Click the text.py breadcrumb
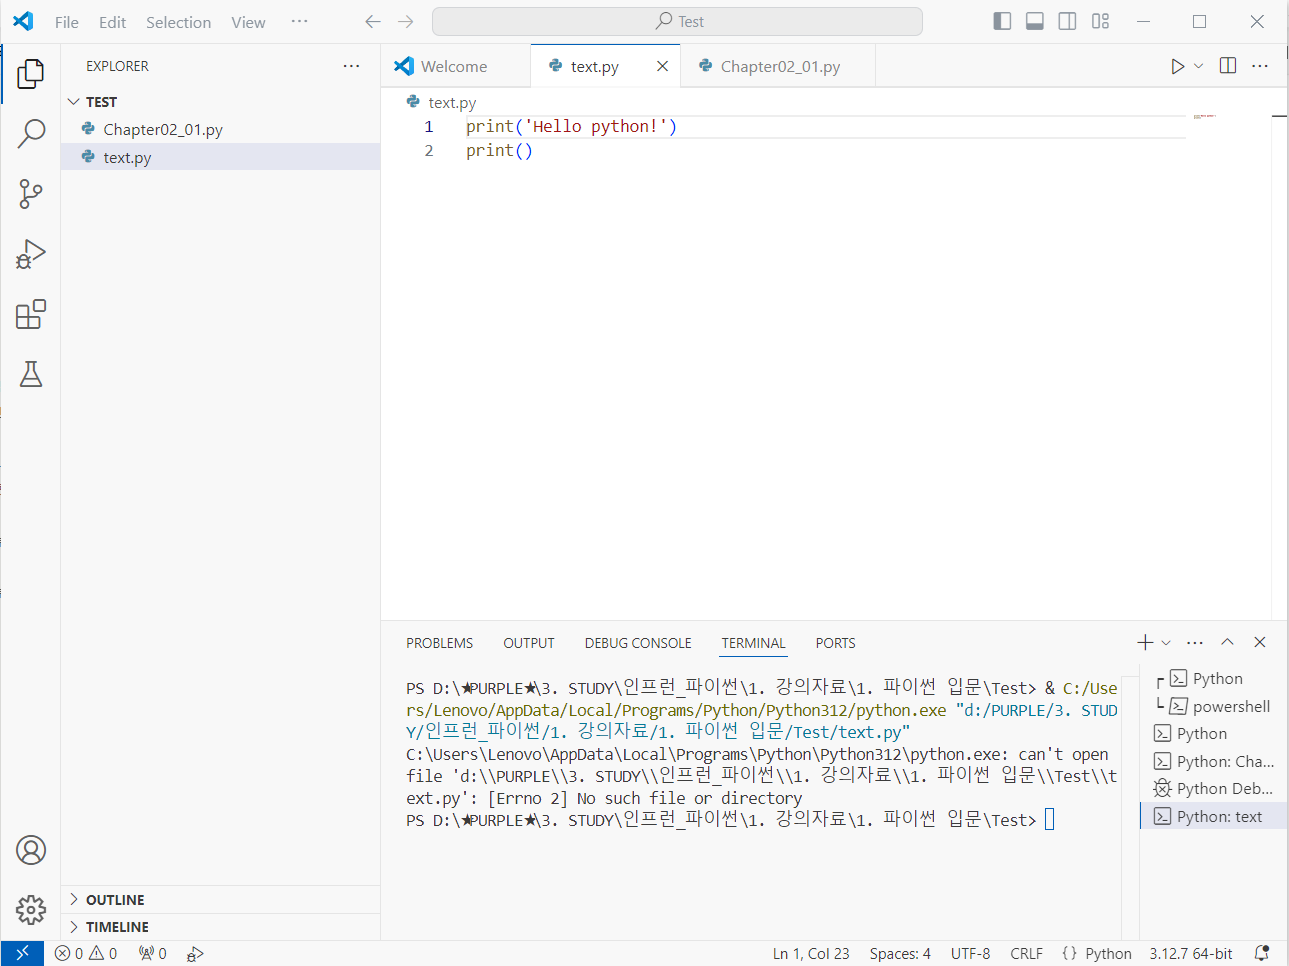The image size is (1289, 966). coord(452,102)
